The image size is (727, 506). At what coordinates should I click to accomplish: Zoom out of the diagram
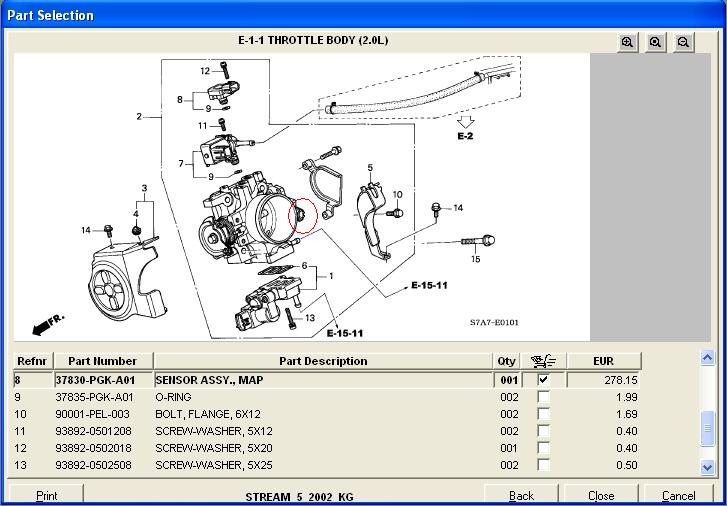[683, 43]
